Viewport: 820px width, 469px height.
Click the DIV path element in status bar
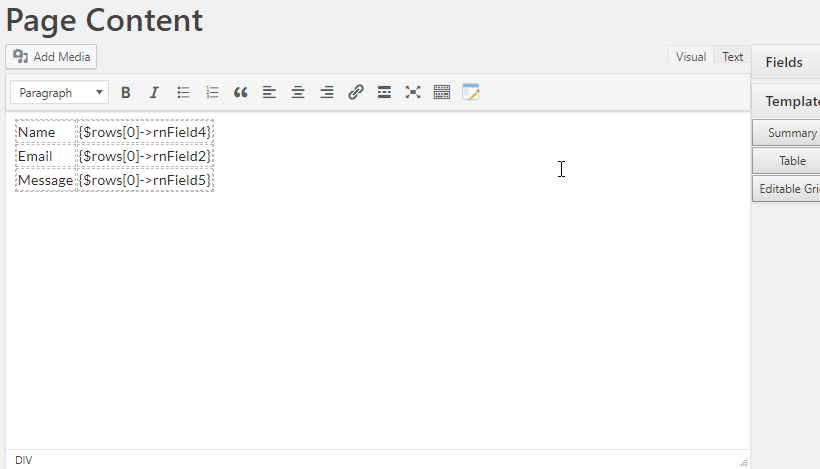click(24, 460)
